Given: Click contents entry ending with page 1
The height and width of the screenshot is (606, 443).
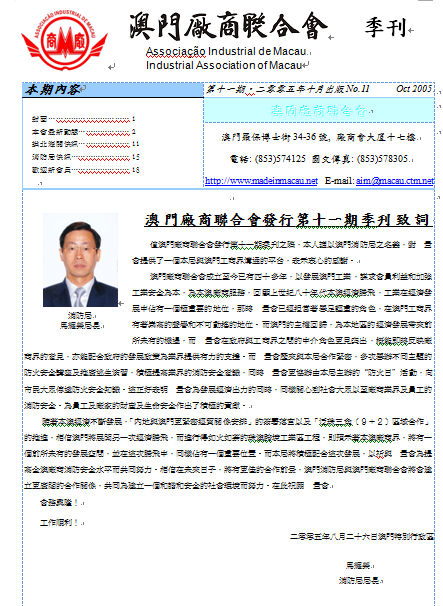Looking at the screenshot, I should pos(83,119).
